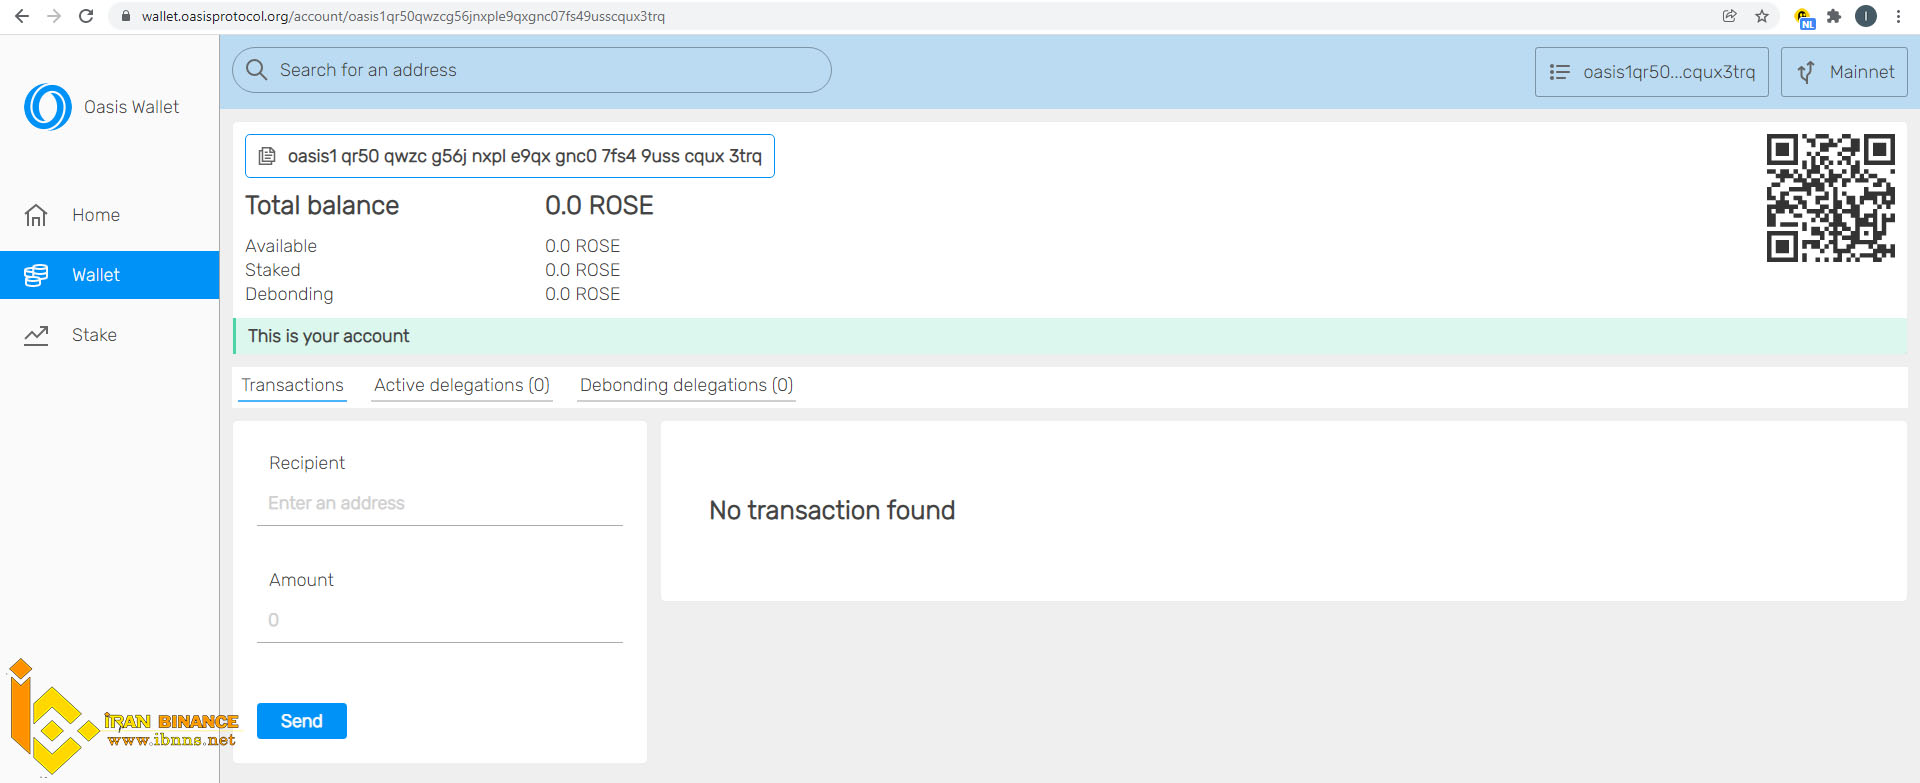This screenshot has height=783, width=1920.
Task: Switch to Debonding delegations (0) tab
Action: 686,386
